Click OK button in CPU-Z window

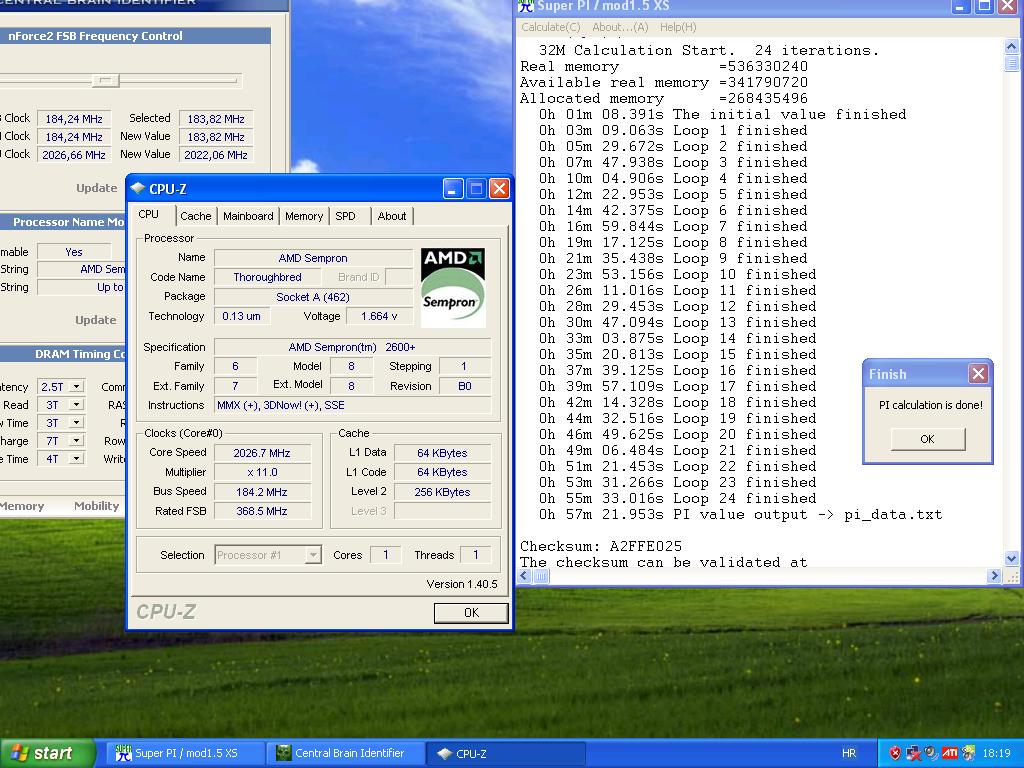click(471, 613)
